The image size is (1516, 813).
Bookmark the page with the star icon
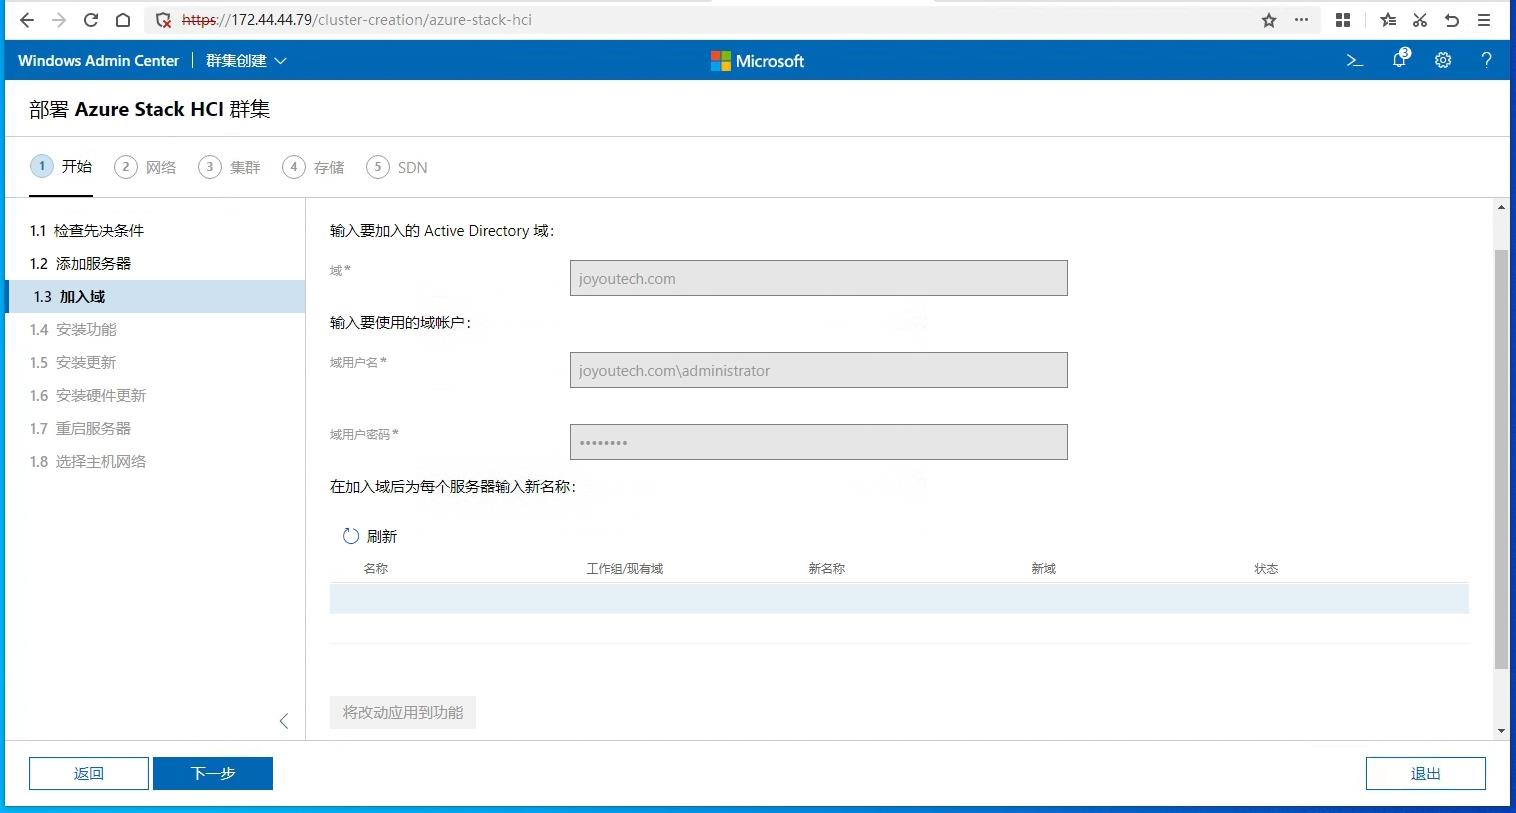pyautogui.click(x=1269, y=20)
